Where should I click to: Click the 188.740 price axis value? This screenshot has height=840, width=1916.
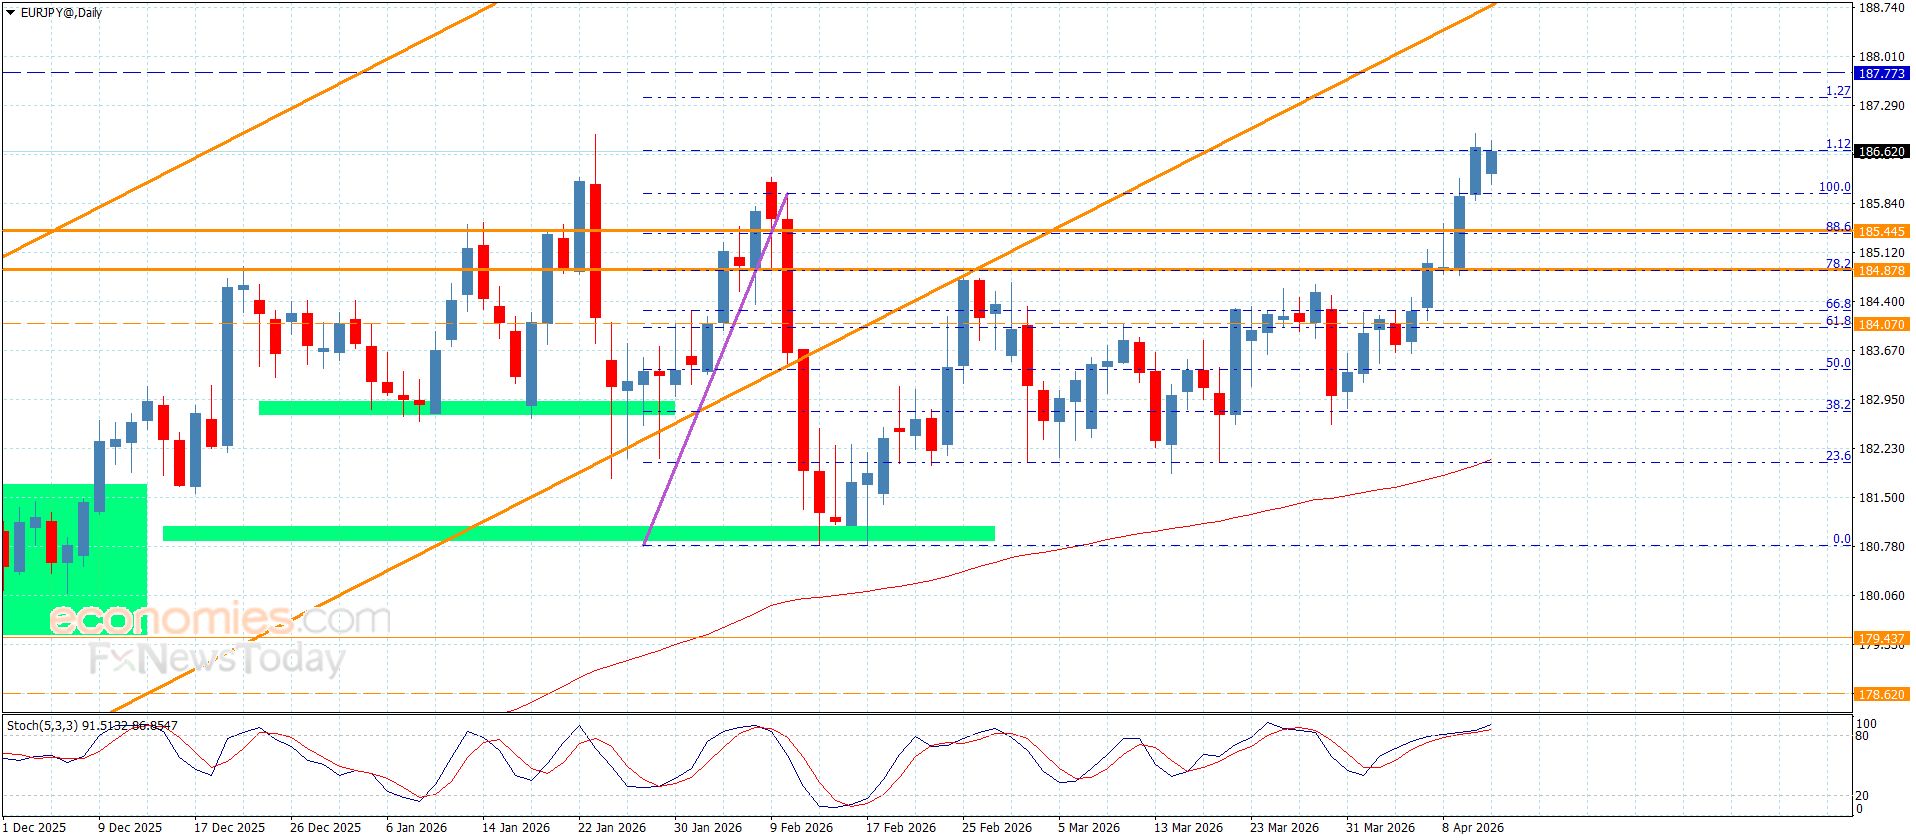coord(1881,8)
